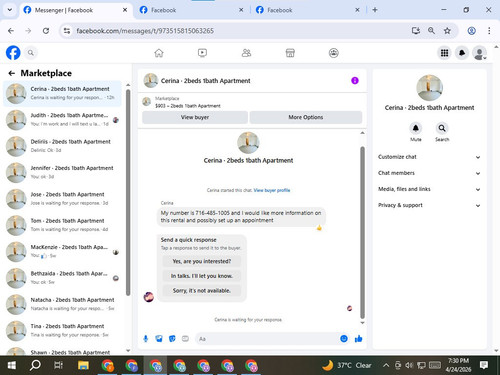Image resolution: width=500 pixels, height=375 pixels.
Task: Click the chat messages scrollbar
Action: coord(362,232)
